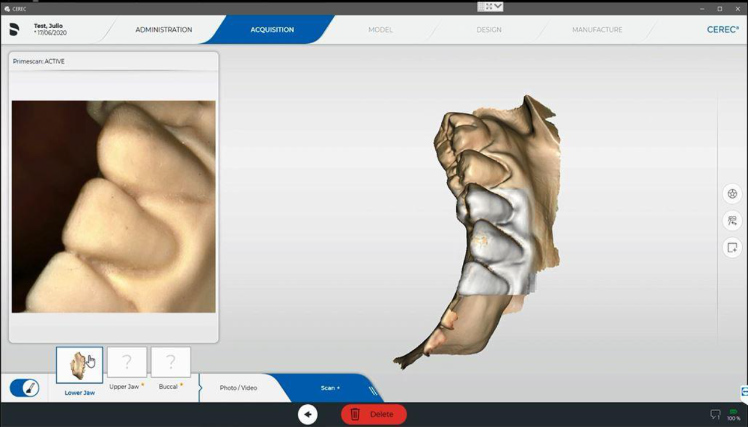Click the live camera preview image

(x=114, y=207)
